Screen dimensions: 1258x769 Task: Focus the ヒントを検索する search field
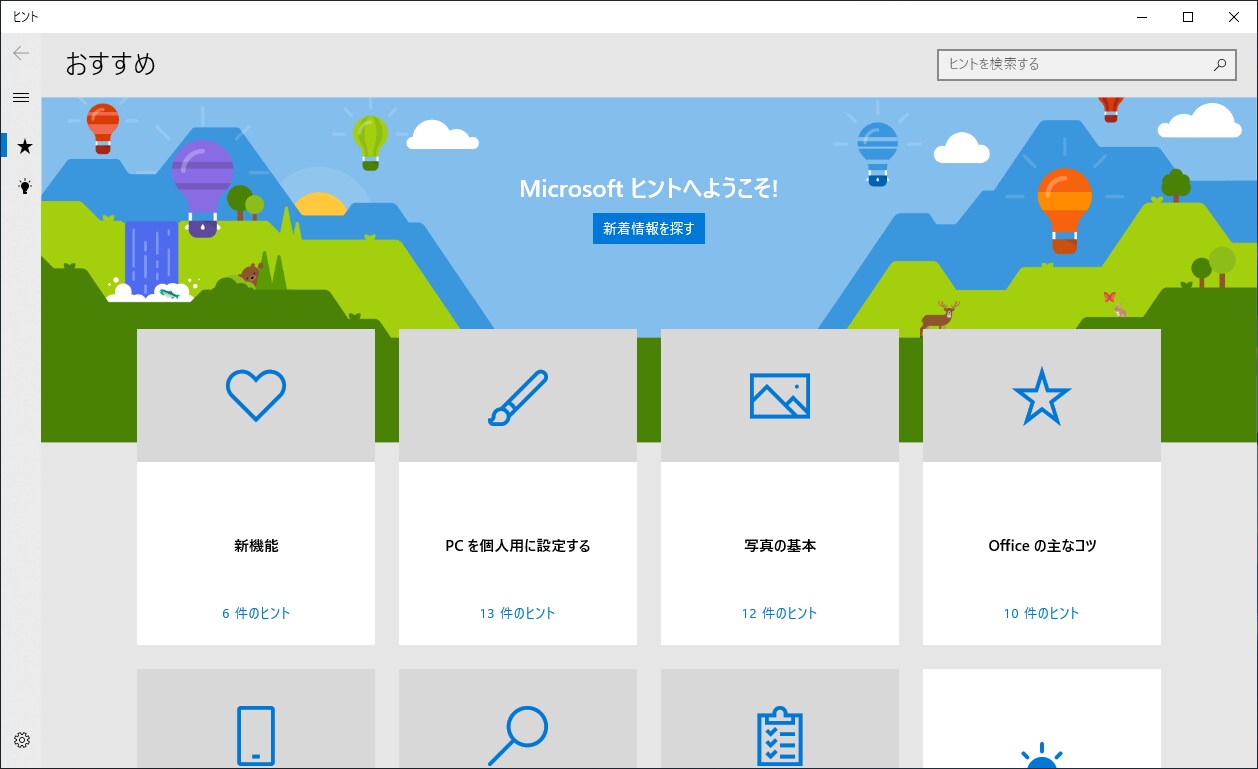(1086, 64)
